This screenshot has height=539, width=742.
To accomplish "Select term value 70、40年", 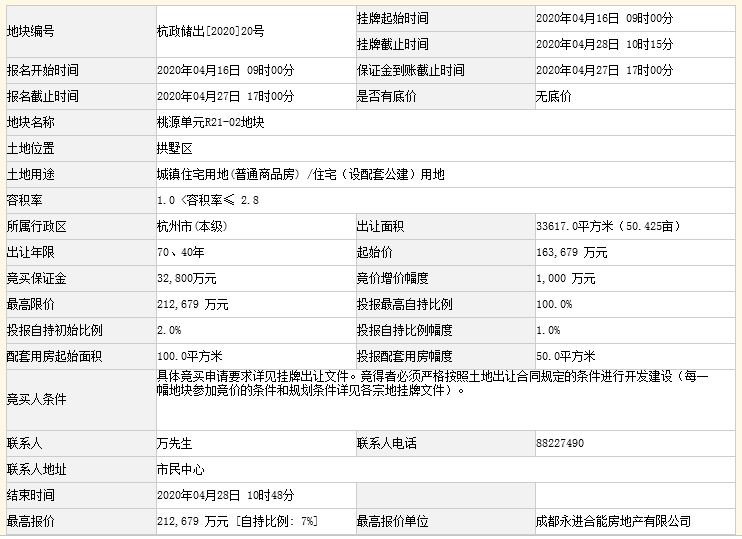I will 181,252.
